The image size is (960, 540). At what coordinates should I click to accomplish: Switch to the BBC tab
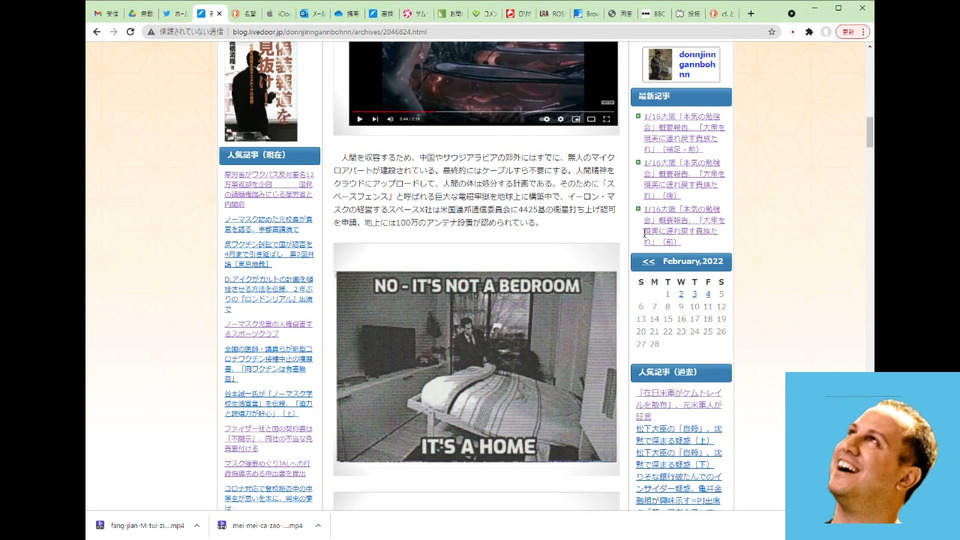(x=653, y=13)
